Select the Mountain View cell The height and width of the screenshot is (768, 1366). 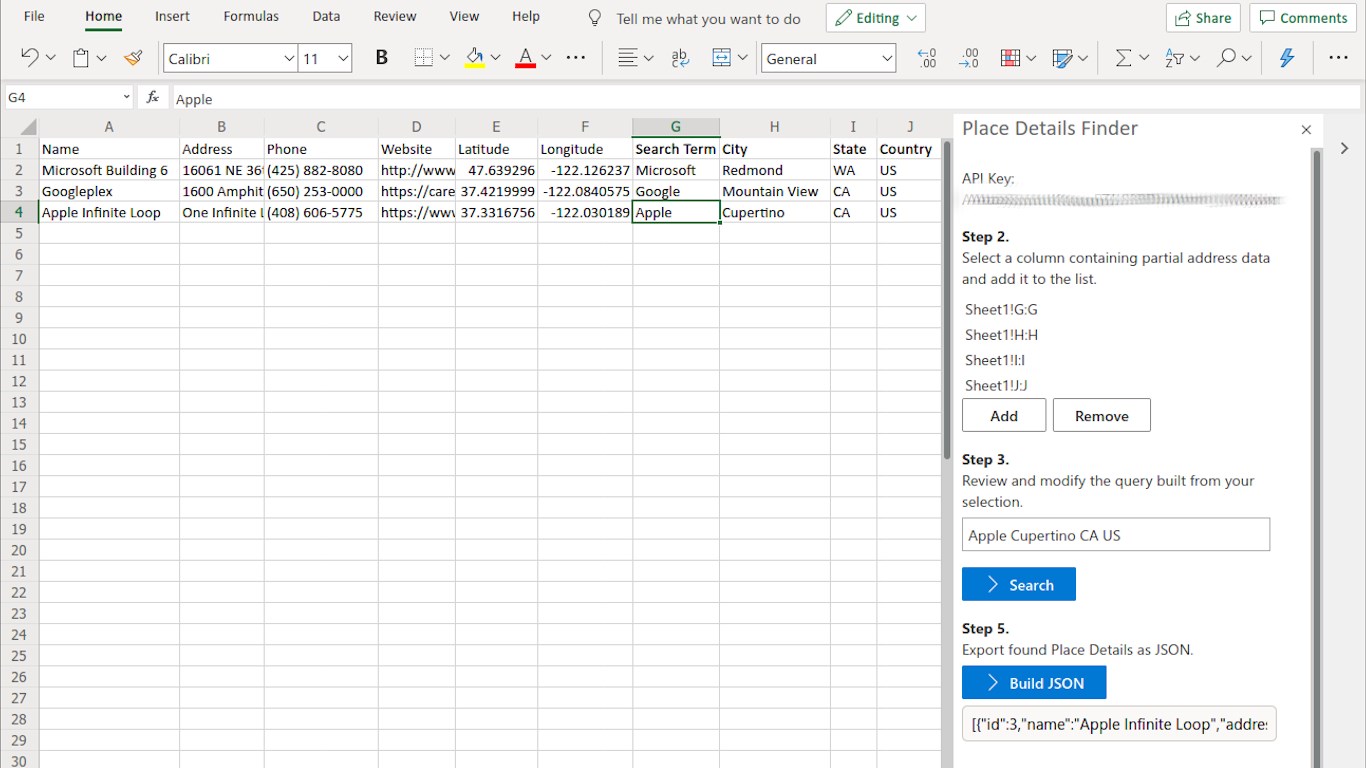[775, 191]
